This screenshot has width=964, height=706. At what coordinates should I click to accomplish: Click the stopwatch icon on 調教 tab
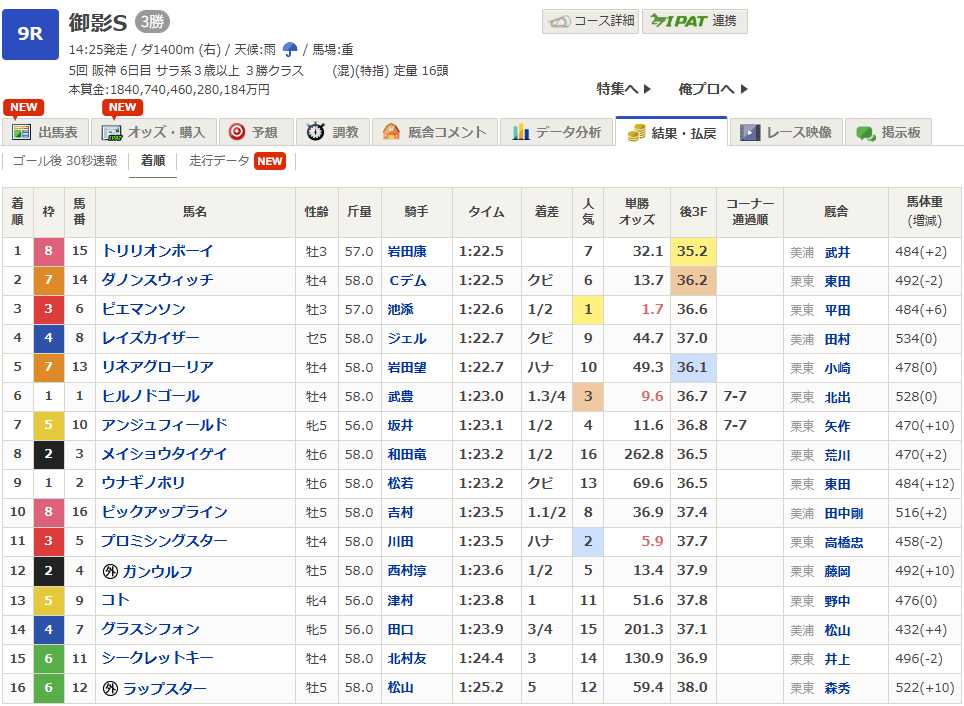pos(315,132)
